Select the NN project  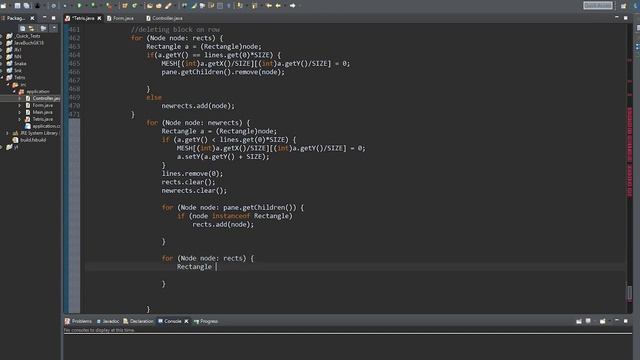[x=18, y=56]
